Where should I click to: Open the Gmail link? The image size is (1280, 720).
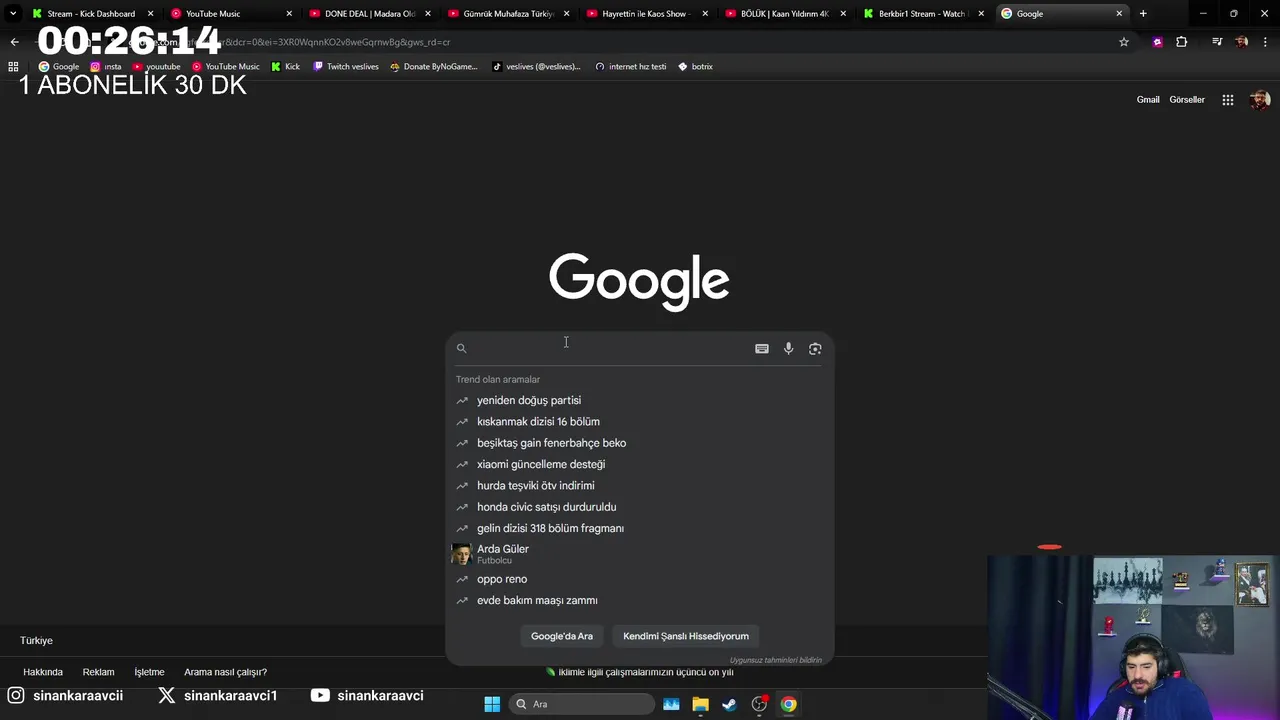click(1148, 100)
